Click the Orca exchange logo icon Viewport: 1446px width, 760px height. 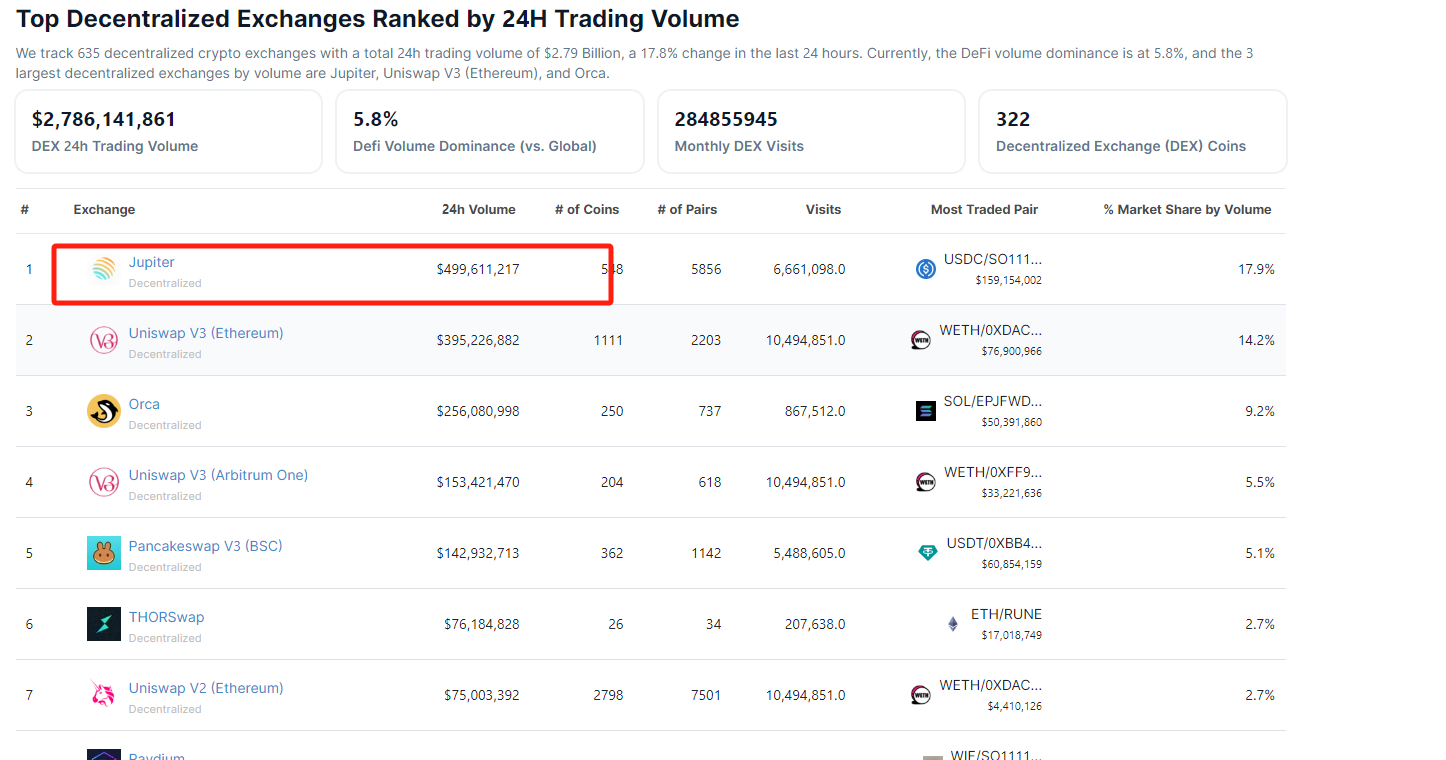(x=104, y=411)
